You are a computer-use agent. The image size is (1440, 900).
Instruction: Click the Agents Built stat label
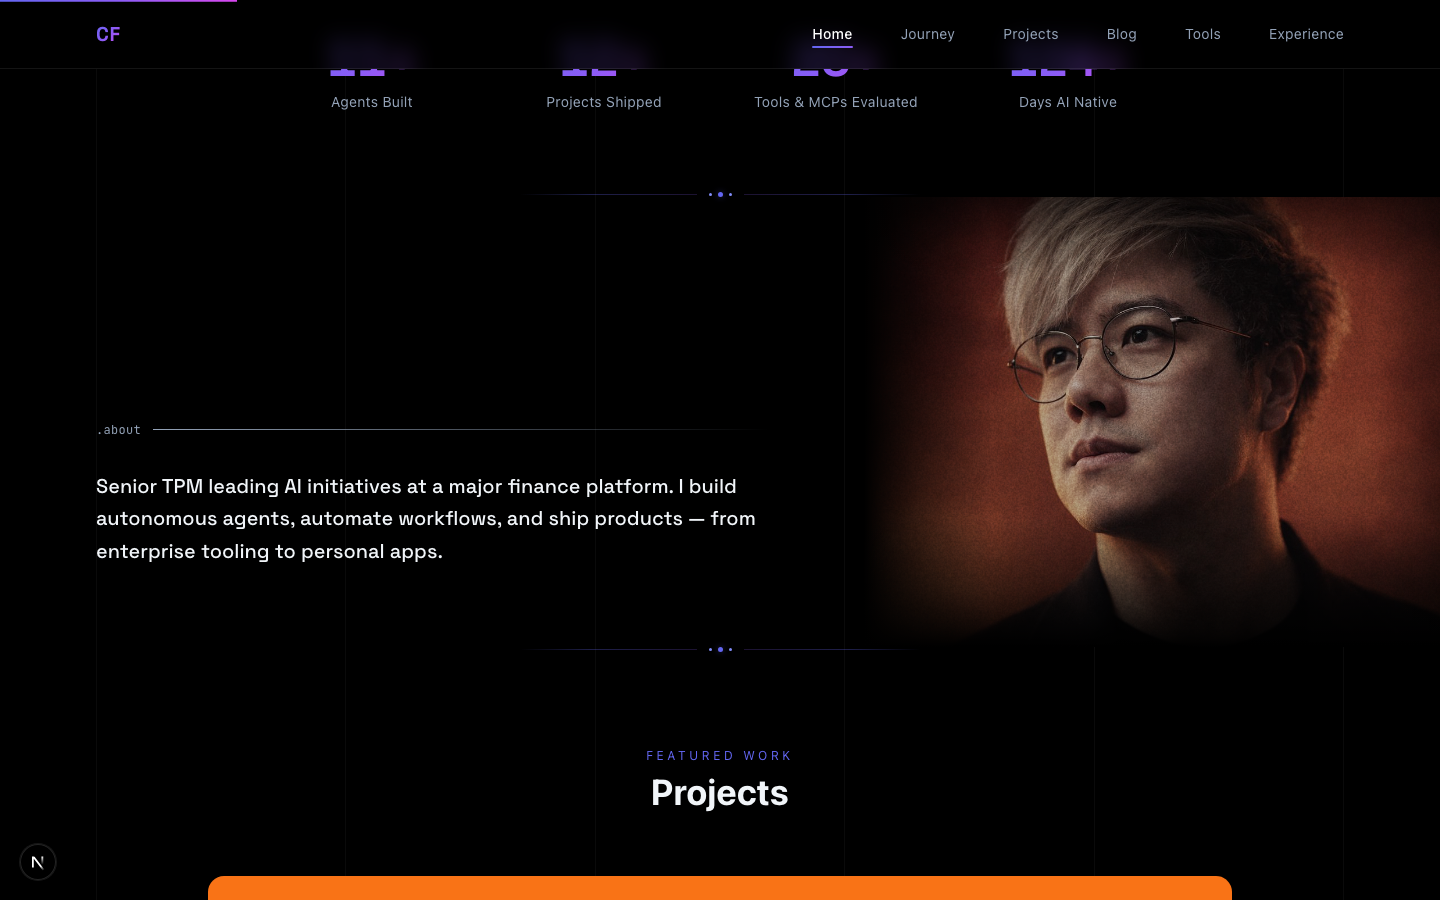tap(372, 102)
